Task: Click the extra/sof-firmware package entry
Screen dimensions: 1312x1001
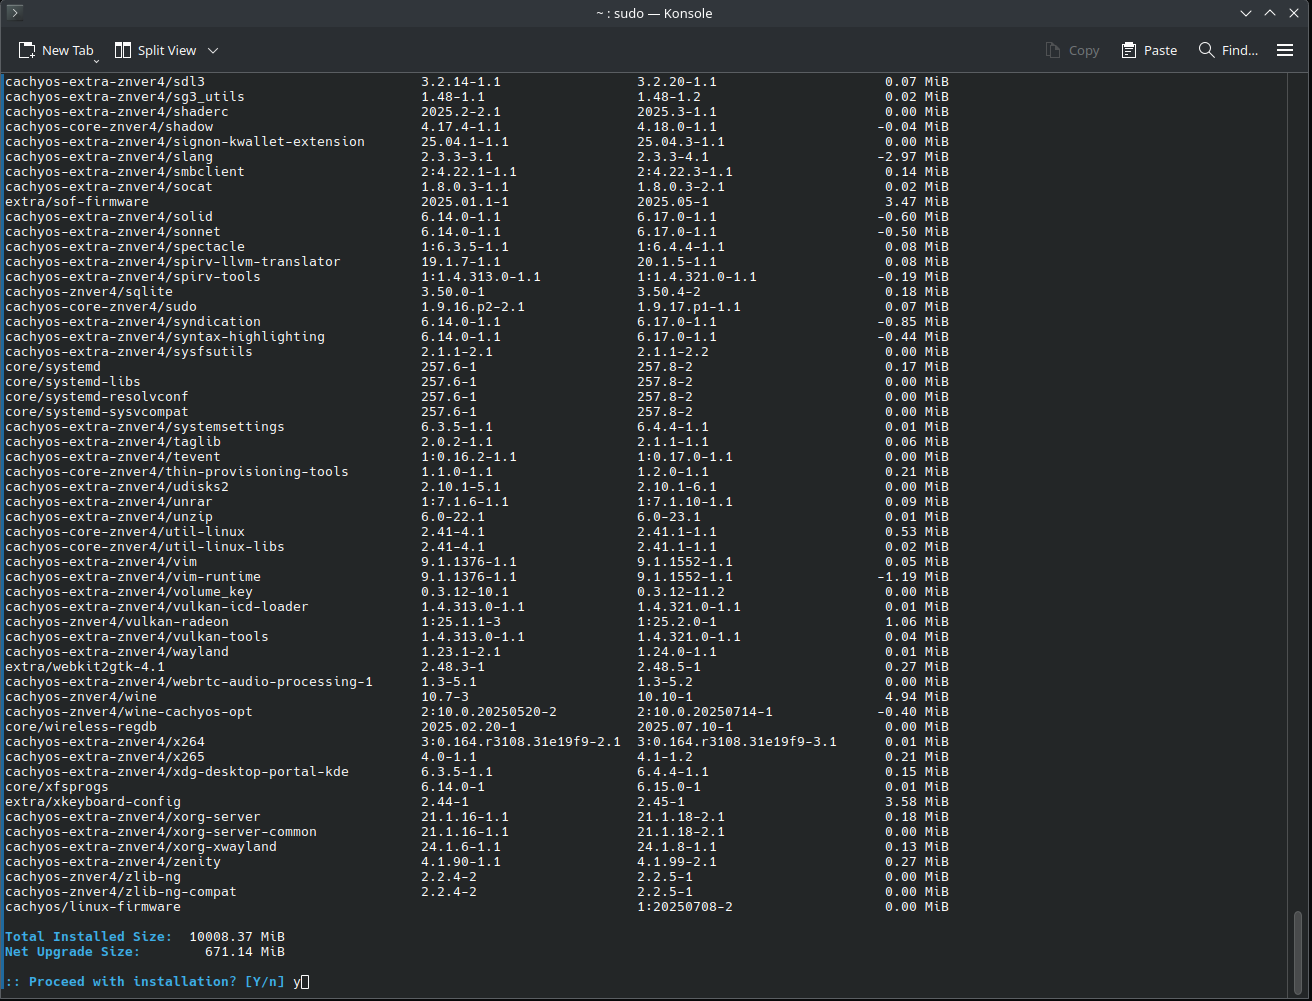Action: 77,202
